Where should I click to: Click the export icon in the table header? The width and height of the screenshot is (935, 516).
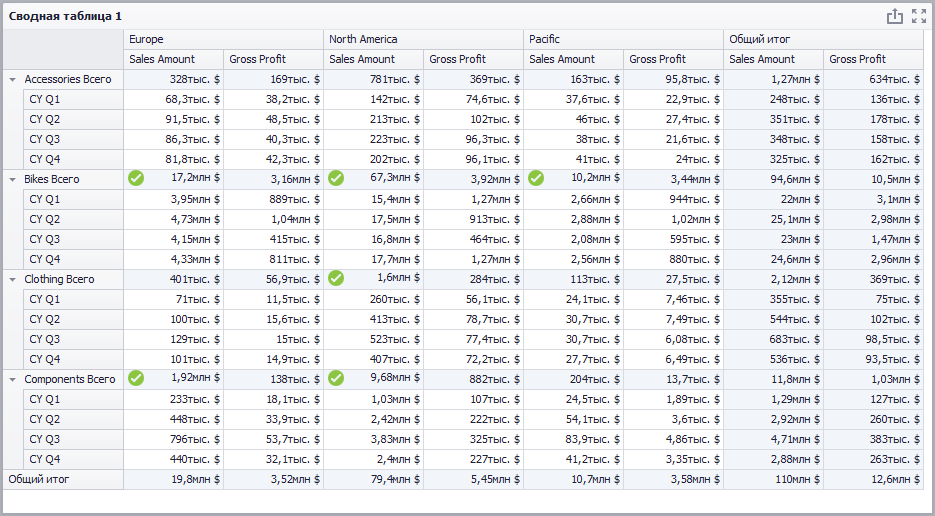click(x=894, y=17)
